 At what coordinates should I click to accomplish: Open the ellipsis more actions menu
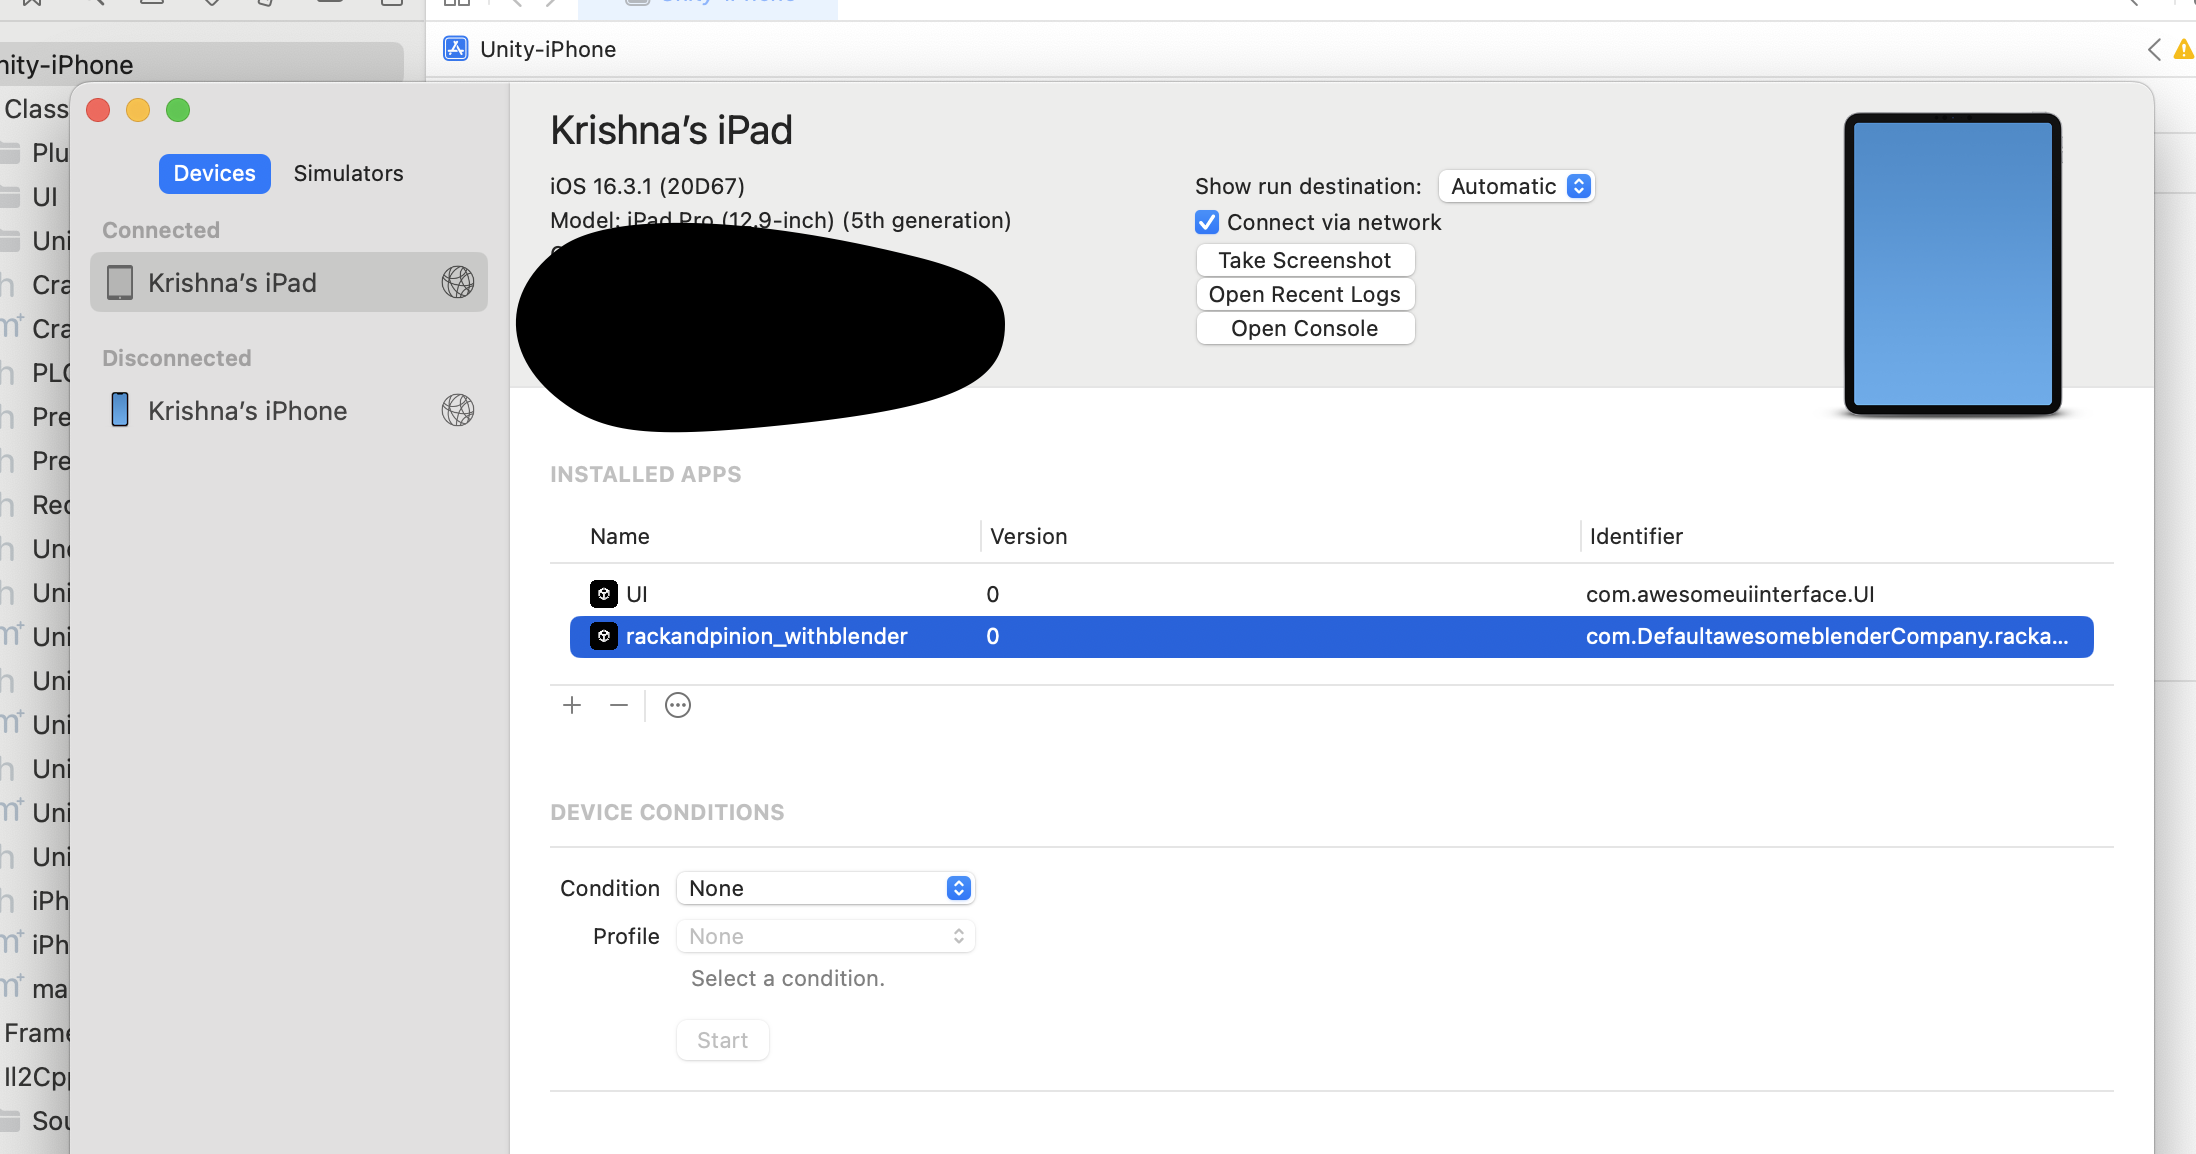pyautogui.click(x=678, y=705)
